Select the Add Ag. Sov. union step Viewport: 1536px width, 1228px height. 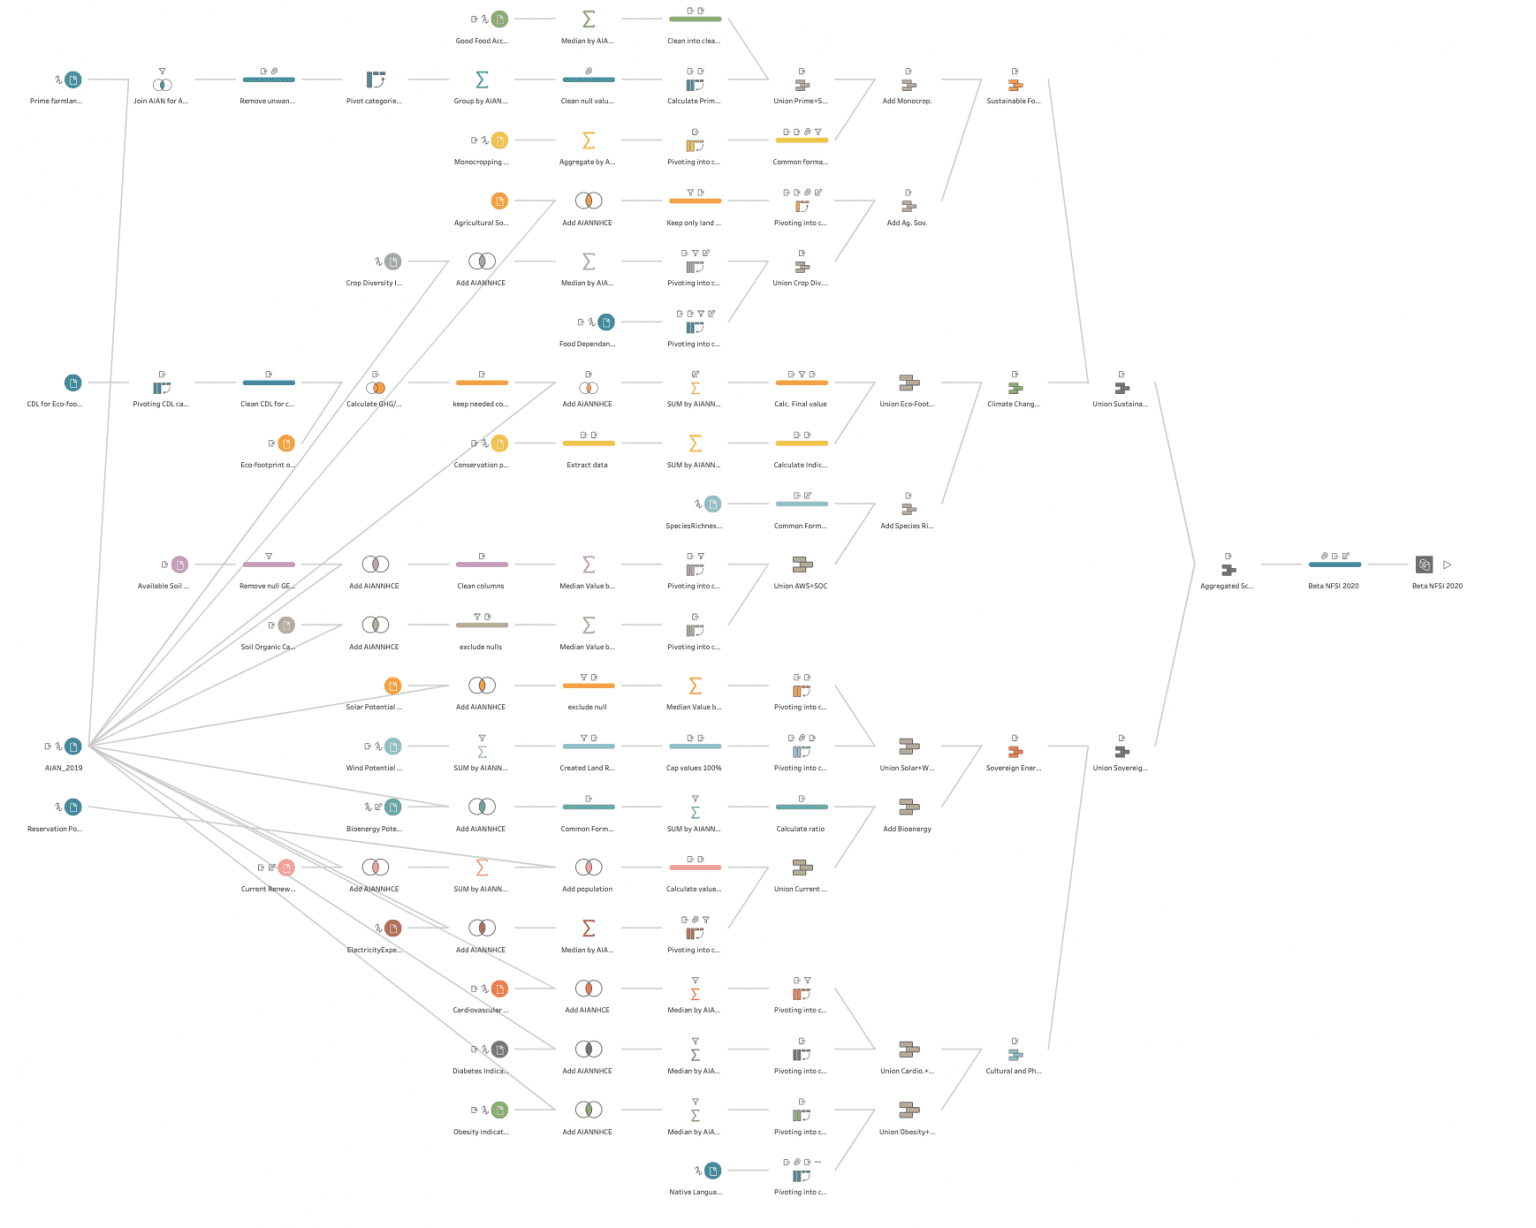(x=908, y=206)
